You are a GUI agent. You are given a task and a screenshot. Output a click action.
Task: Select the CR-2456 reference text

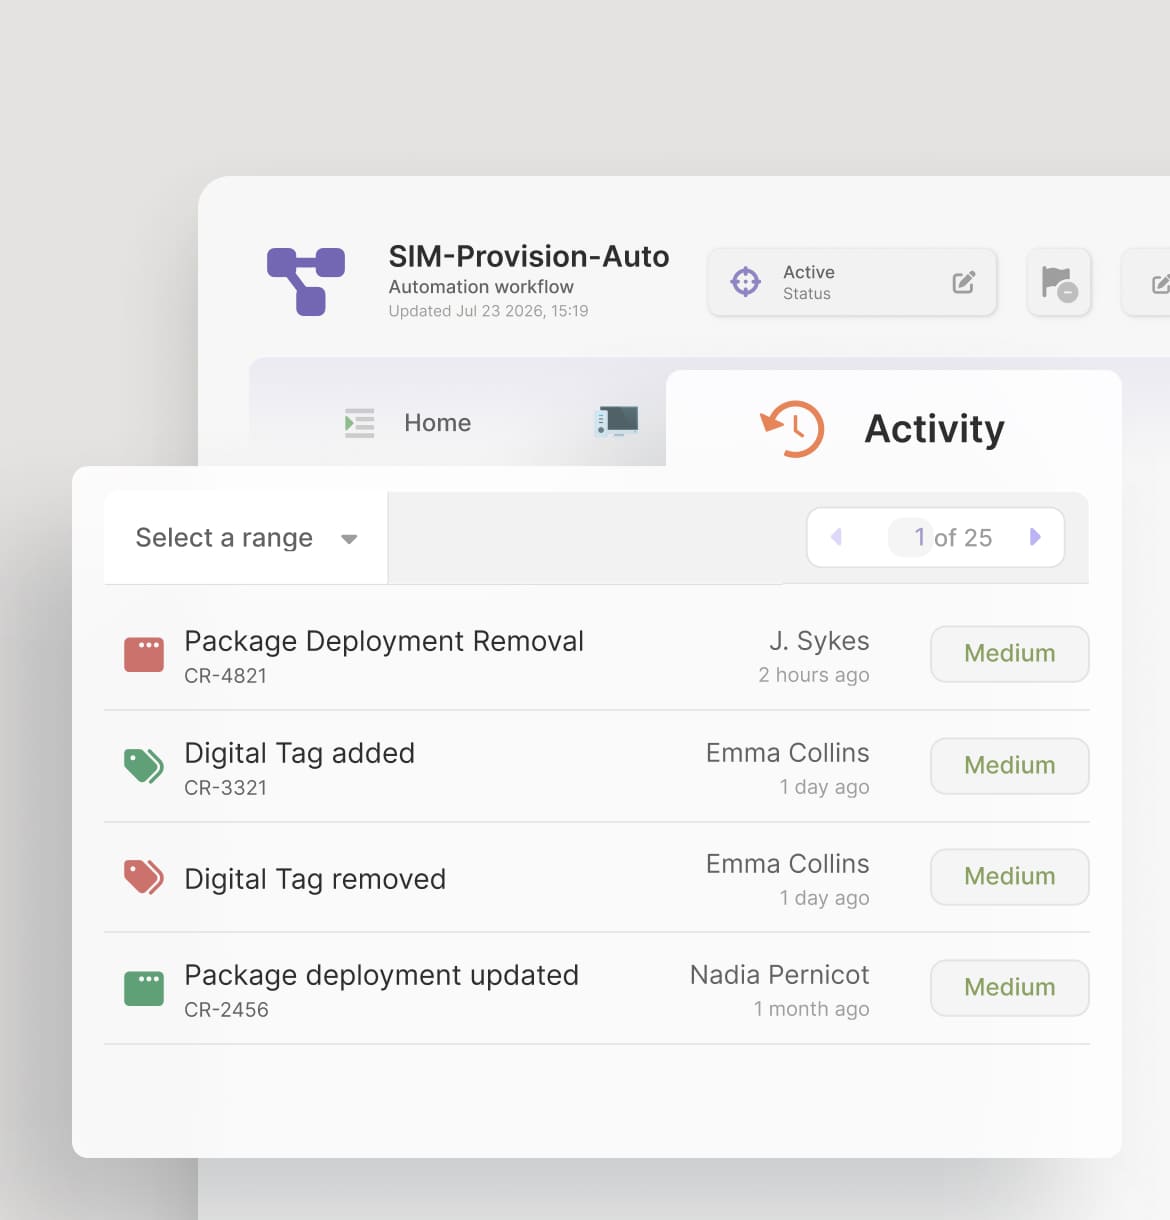point(226,1010)
